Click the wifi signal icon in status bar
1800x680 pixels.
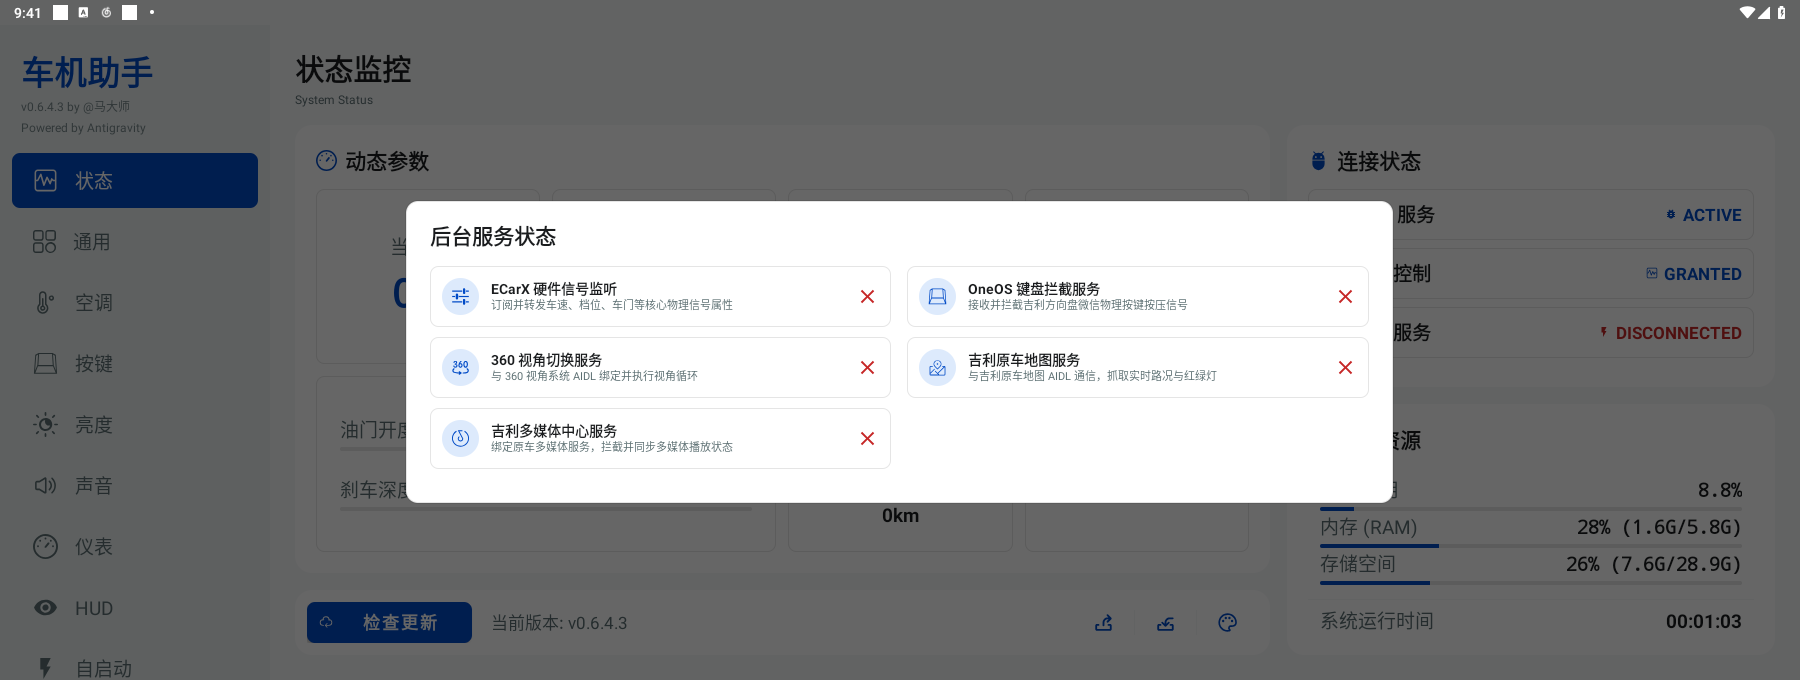(x=1747, y=12)
